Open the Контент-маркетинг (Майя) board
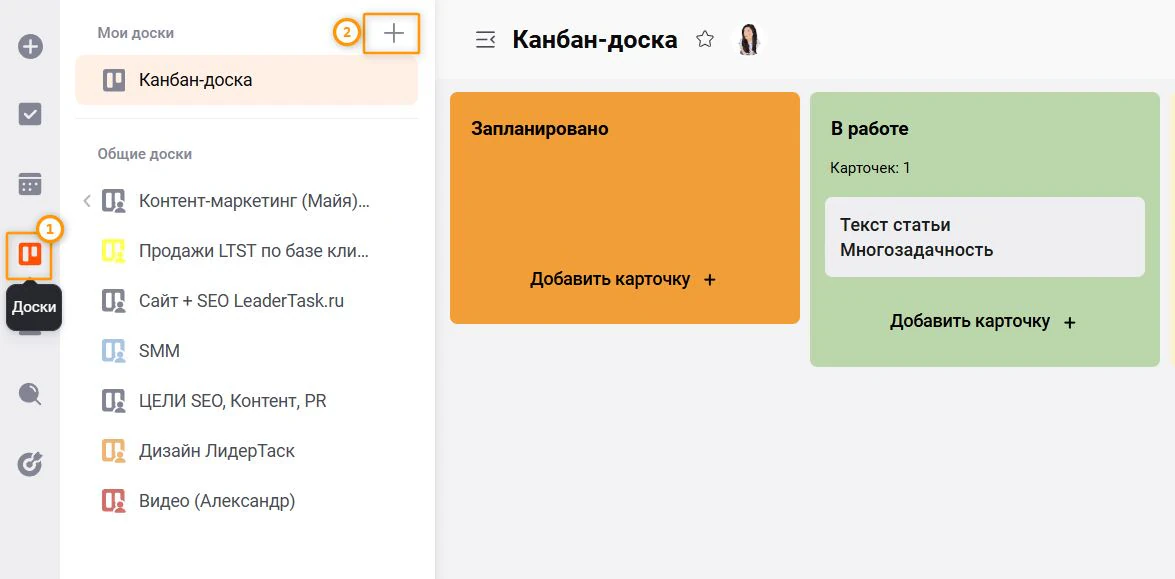1175x579 pixels. [254, 201]
